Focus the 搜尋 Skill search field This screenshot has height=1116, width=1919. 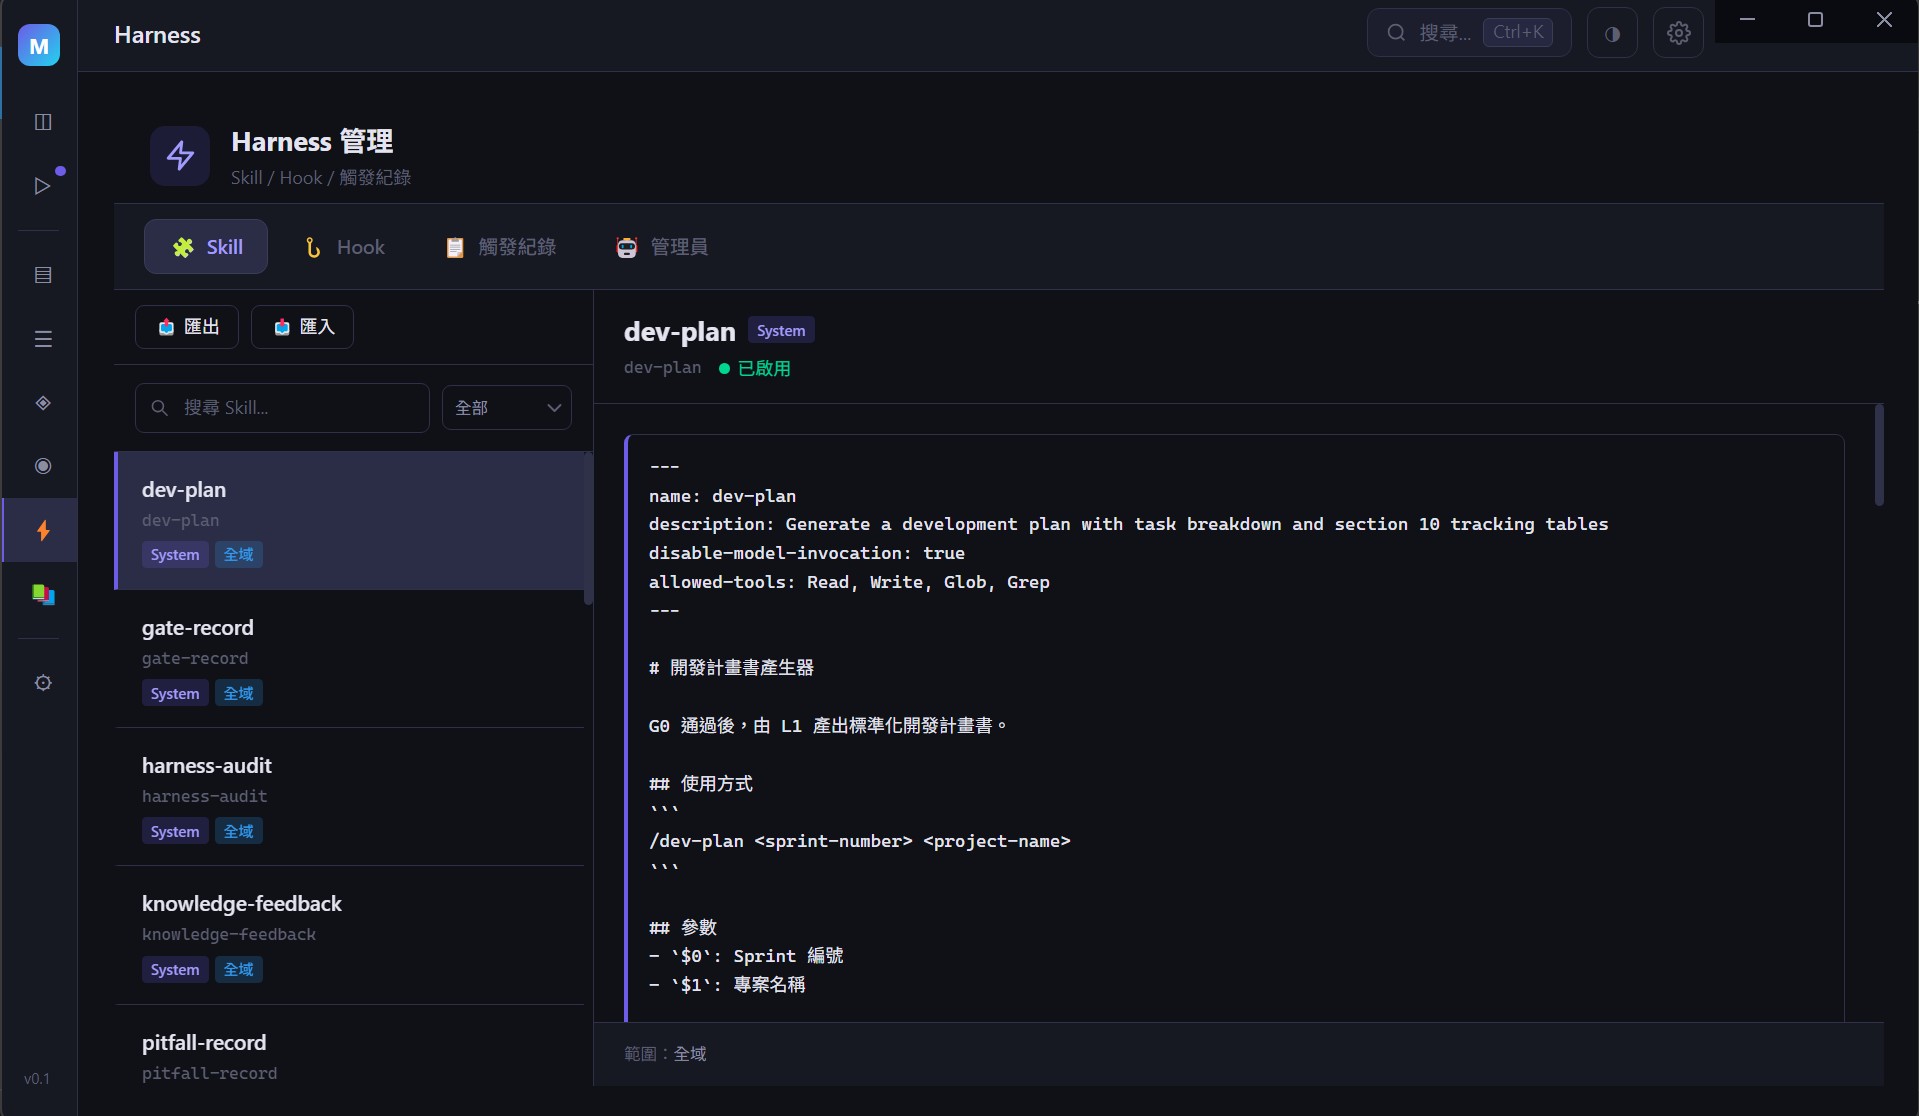(x=282, y=408)
